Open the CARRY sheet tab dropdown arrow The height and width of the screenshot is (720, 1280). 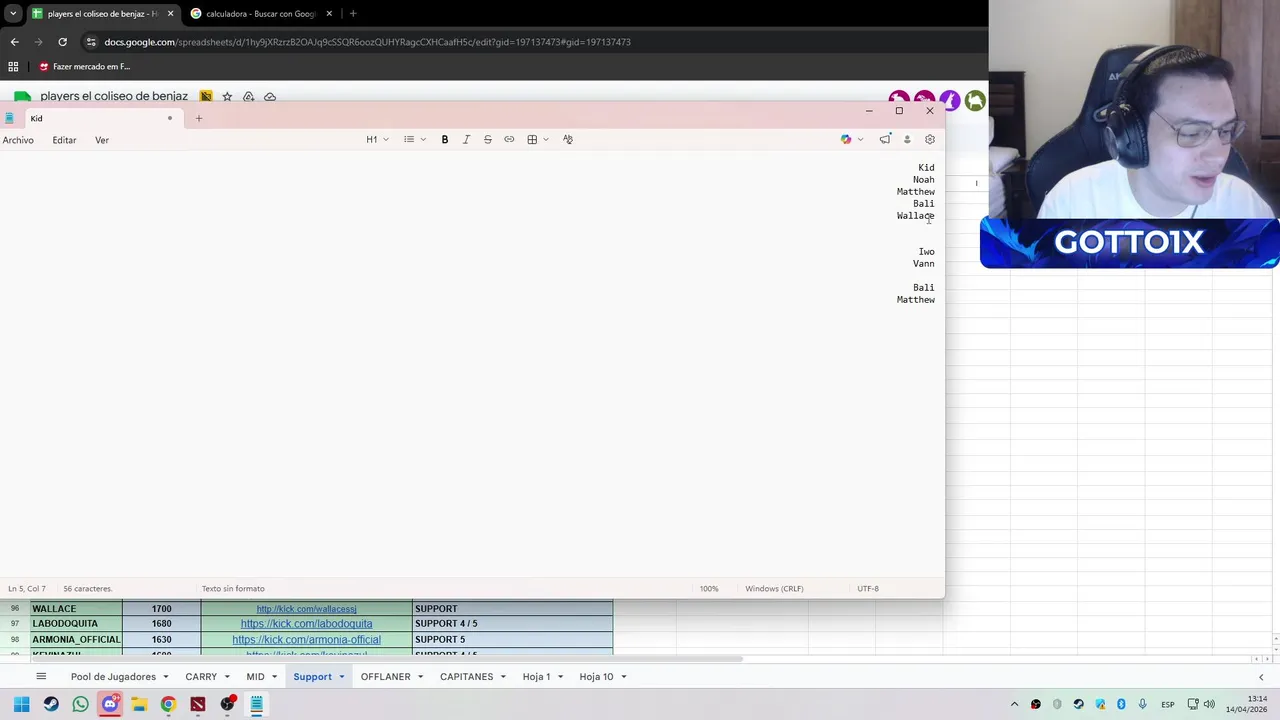(227, 677)
